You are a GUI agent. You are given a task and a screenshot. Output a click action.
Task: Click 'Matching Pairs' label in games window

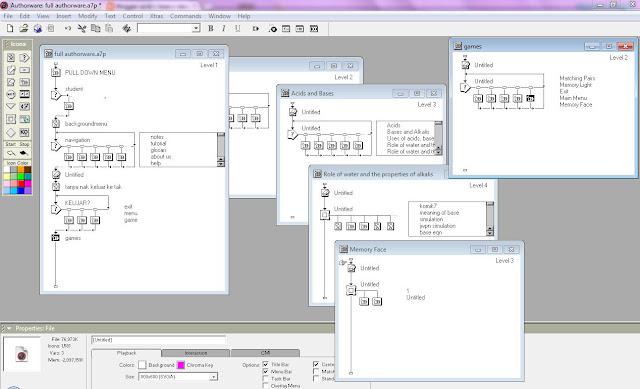pos(577,78)
